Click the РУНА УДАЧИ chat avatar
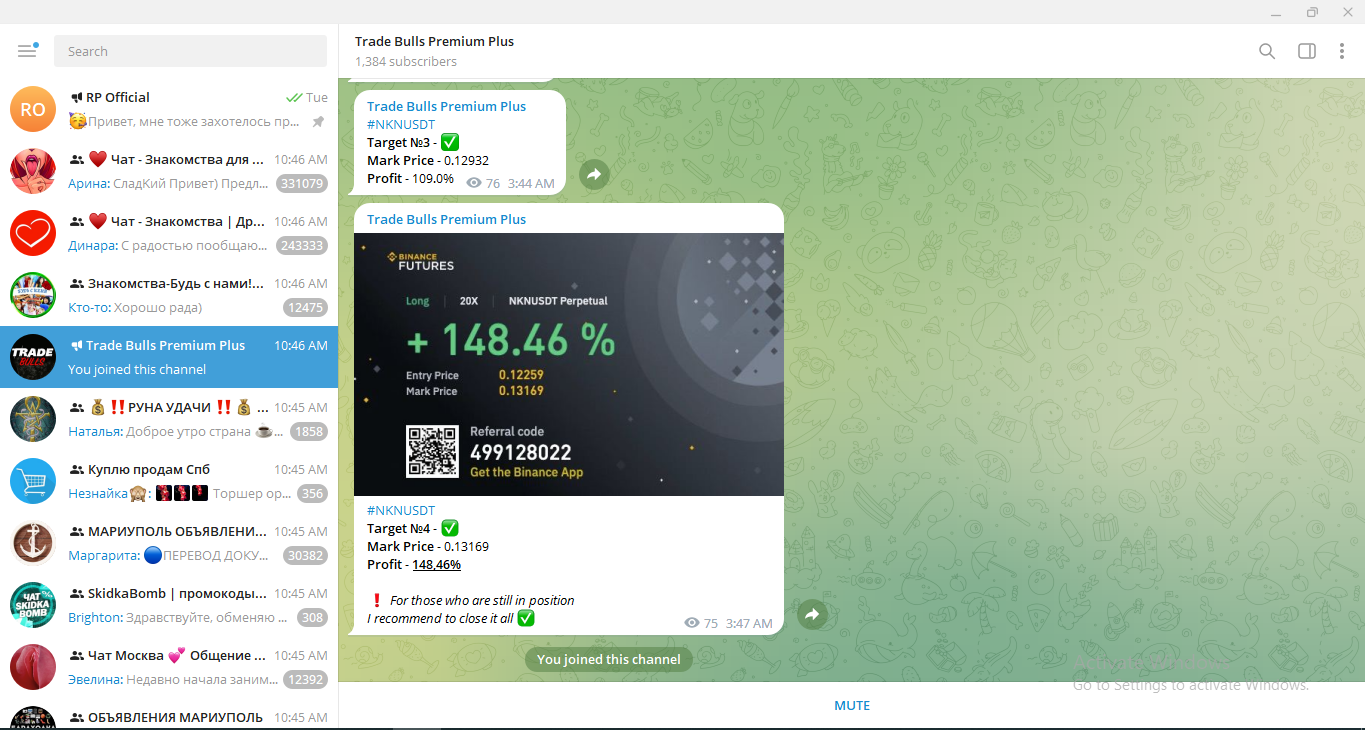Image resolution: width=1365 pixels, height=730 pixels. click(x=33, y=419)
